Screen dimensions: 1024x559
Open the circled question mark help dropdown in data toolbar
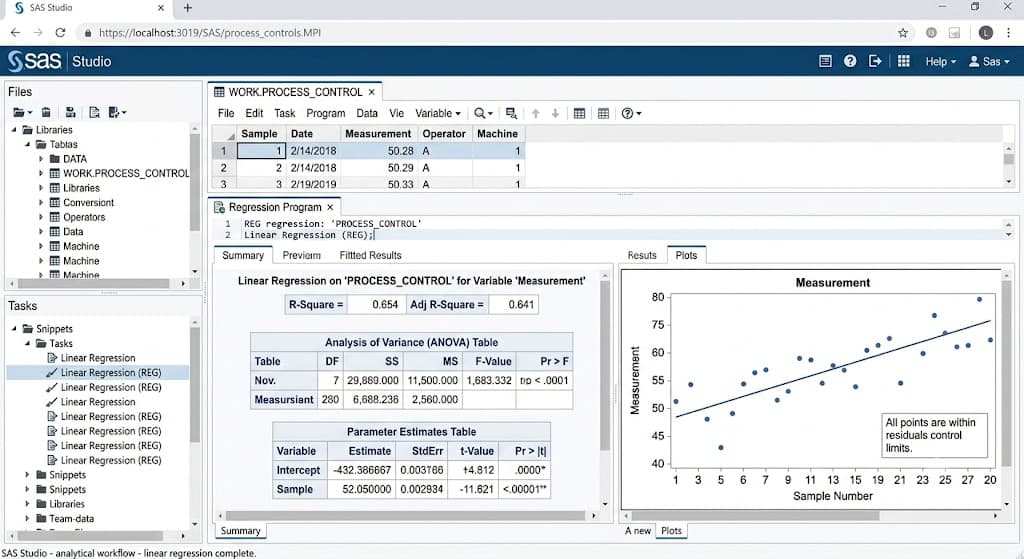631,113
